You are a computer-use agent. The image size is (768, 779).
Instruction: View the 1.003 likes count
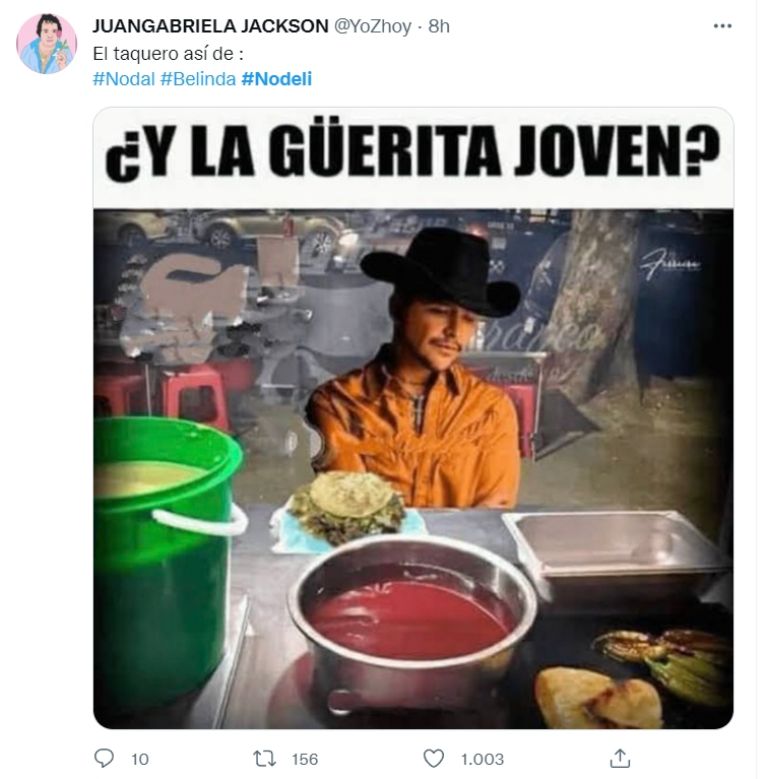pos(482,759)
